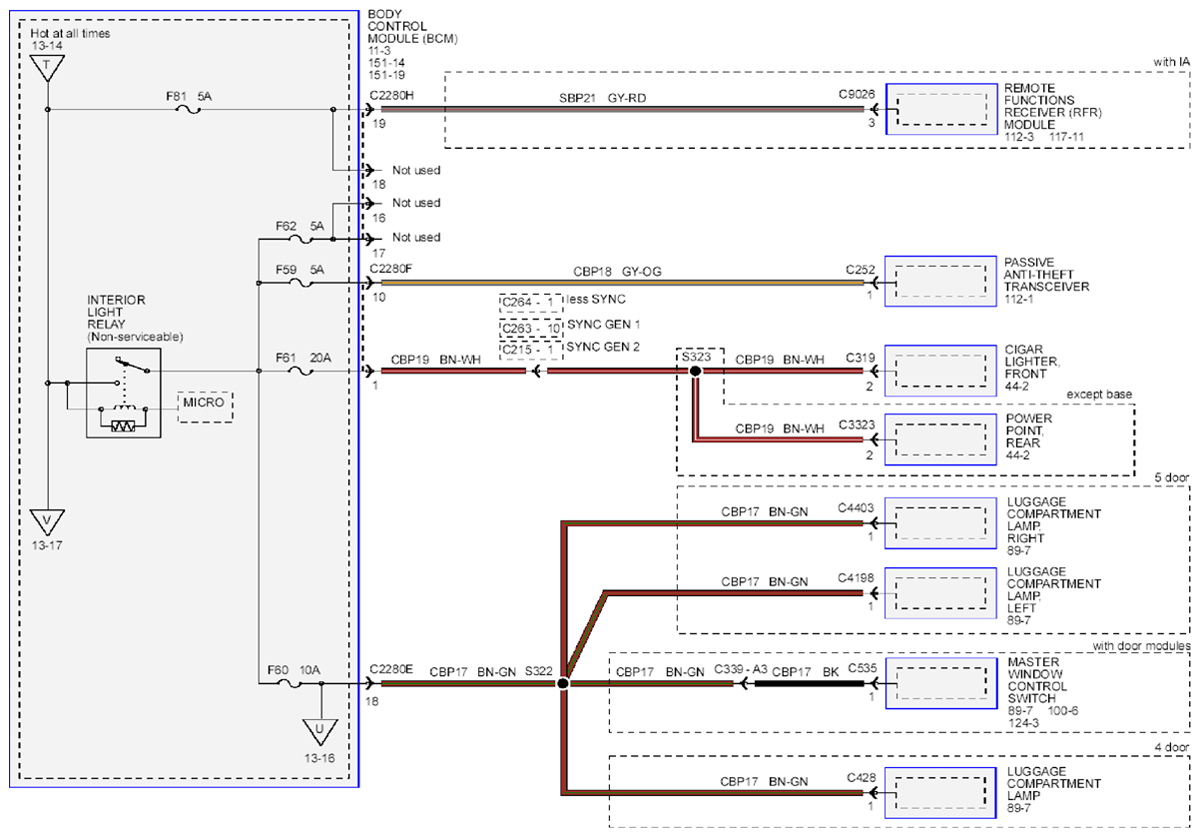The image size is (1200, 837).
Task: Click the V ground triangle symbol 13-17
Action: click(x=46, y=521)
